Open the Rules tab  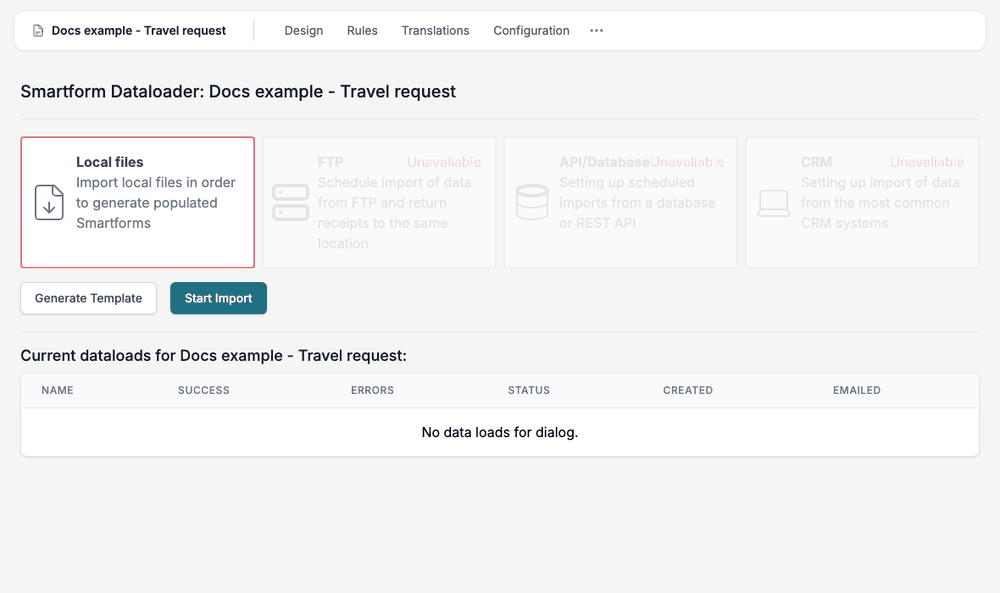(362, 31)
